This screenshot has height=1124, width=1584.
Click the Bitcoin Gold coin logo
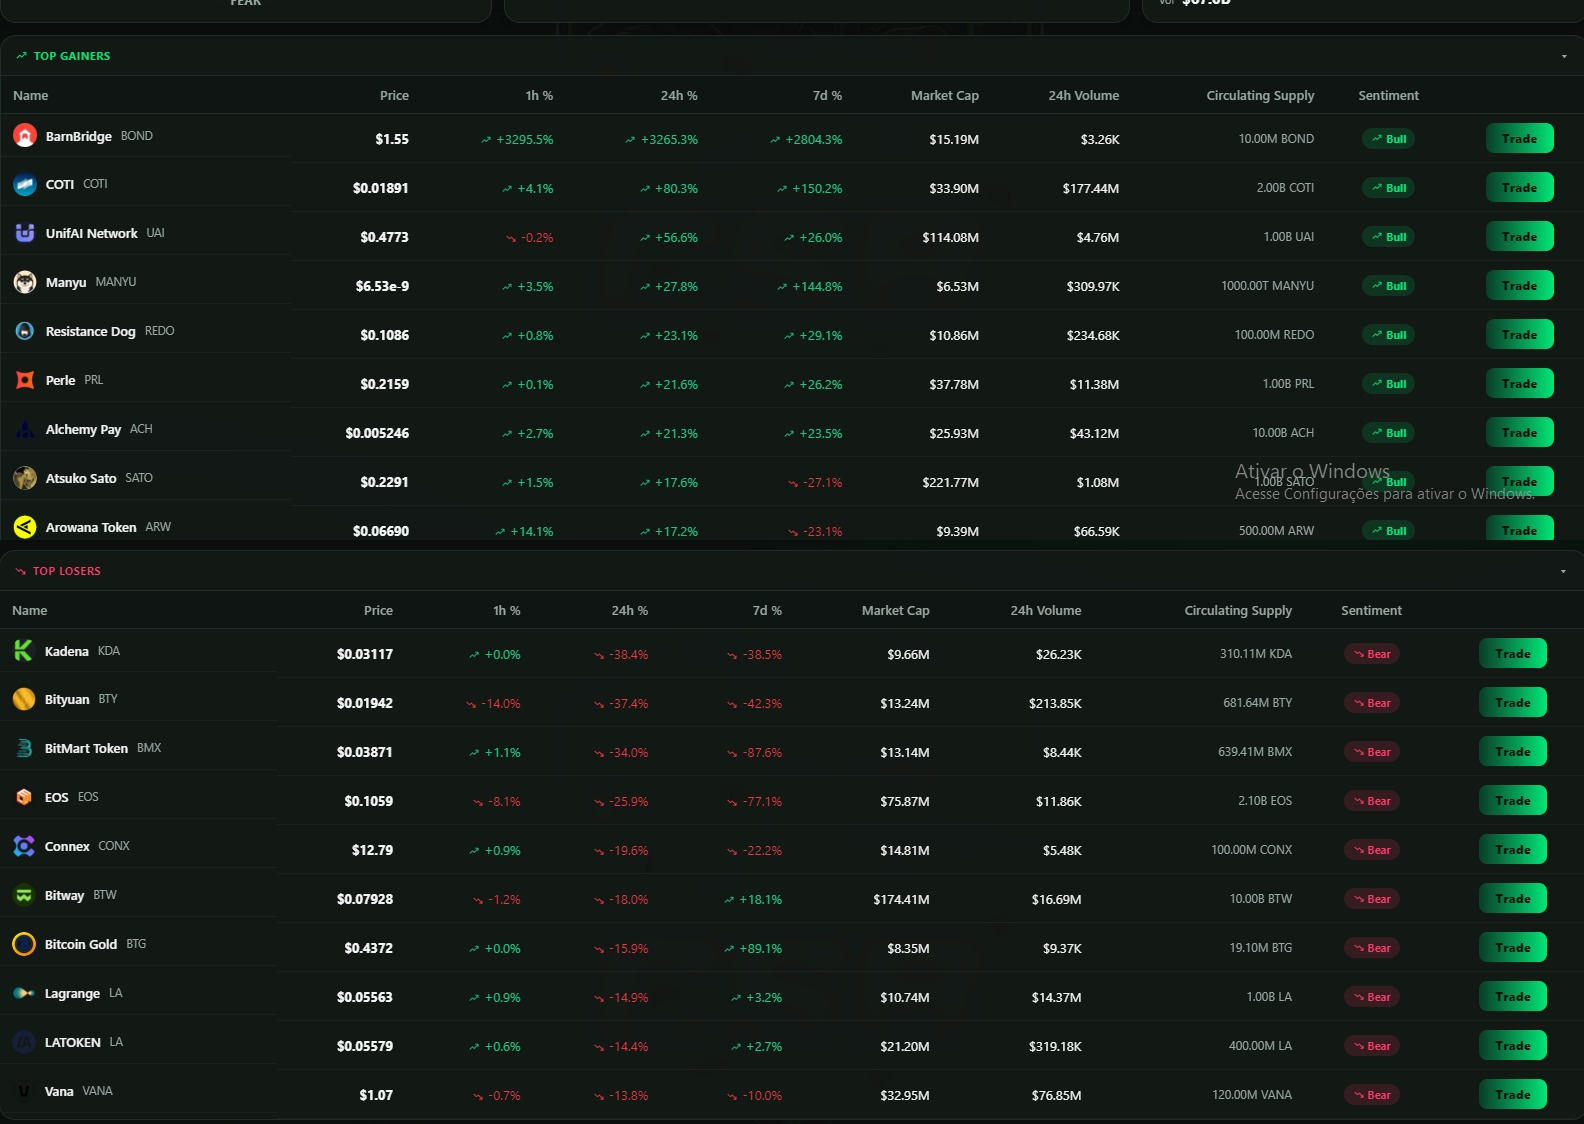pyautogui.click(x=24, y=944)
